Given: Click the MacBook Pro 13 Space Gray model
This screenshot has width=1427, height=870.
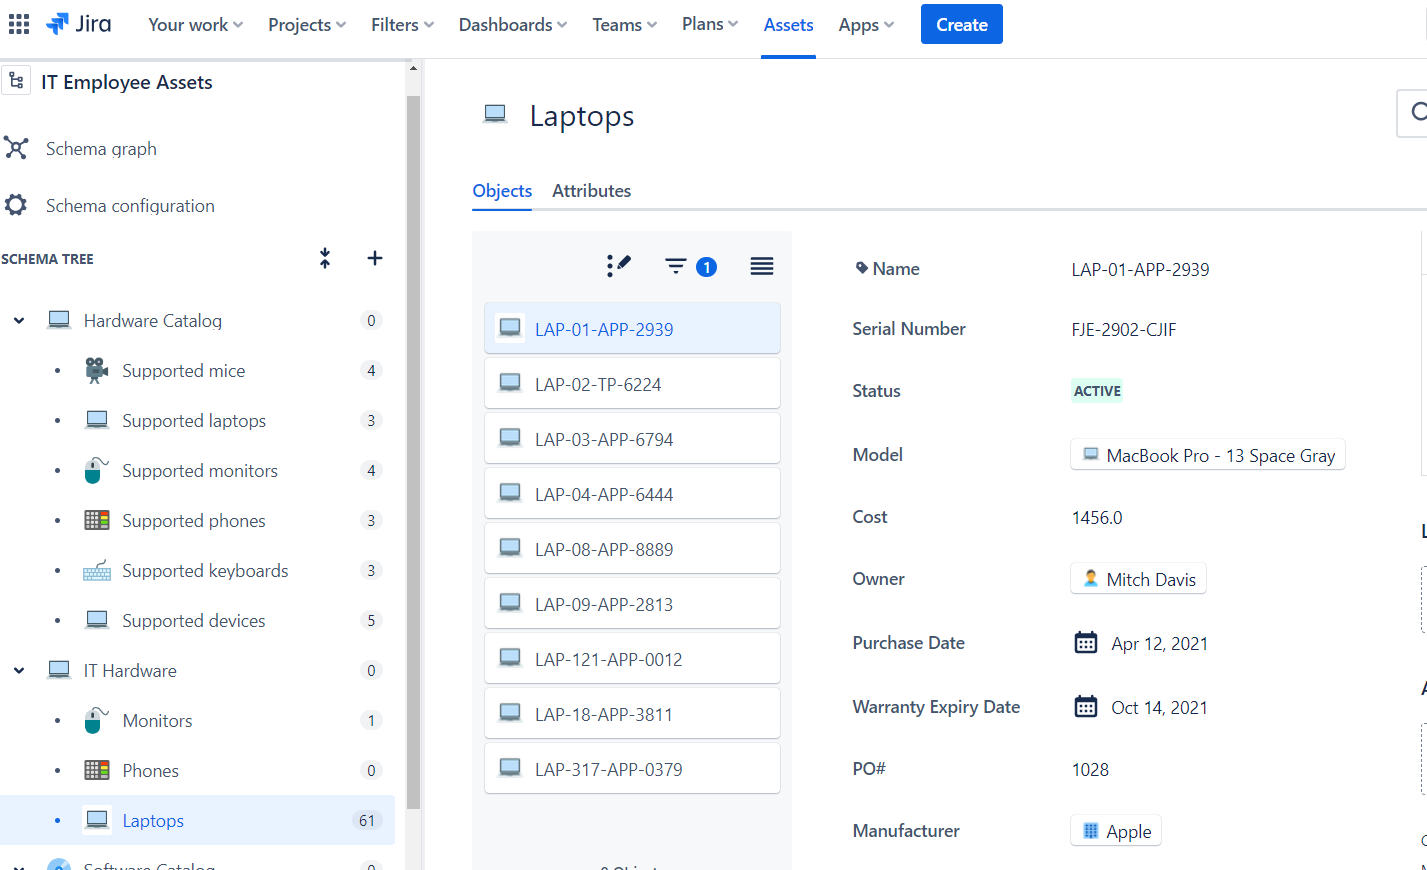Looking at the screenshot, I should [x=1207, y=455].
